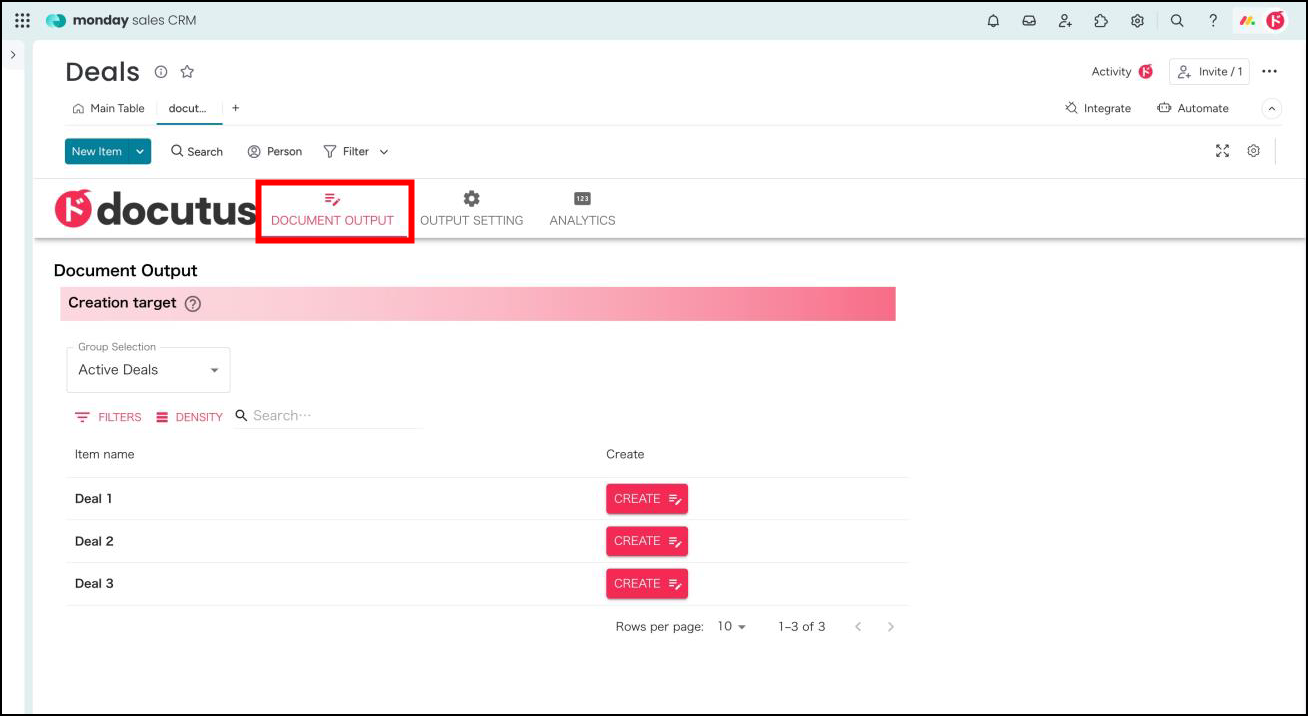Click the invite members icon in top bar
The image size is (1308, 716).
(1065, 21)
